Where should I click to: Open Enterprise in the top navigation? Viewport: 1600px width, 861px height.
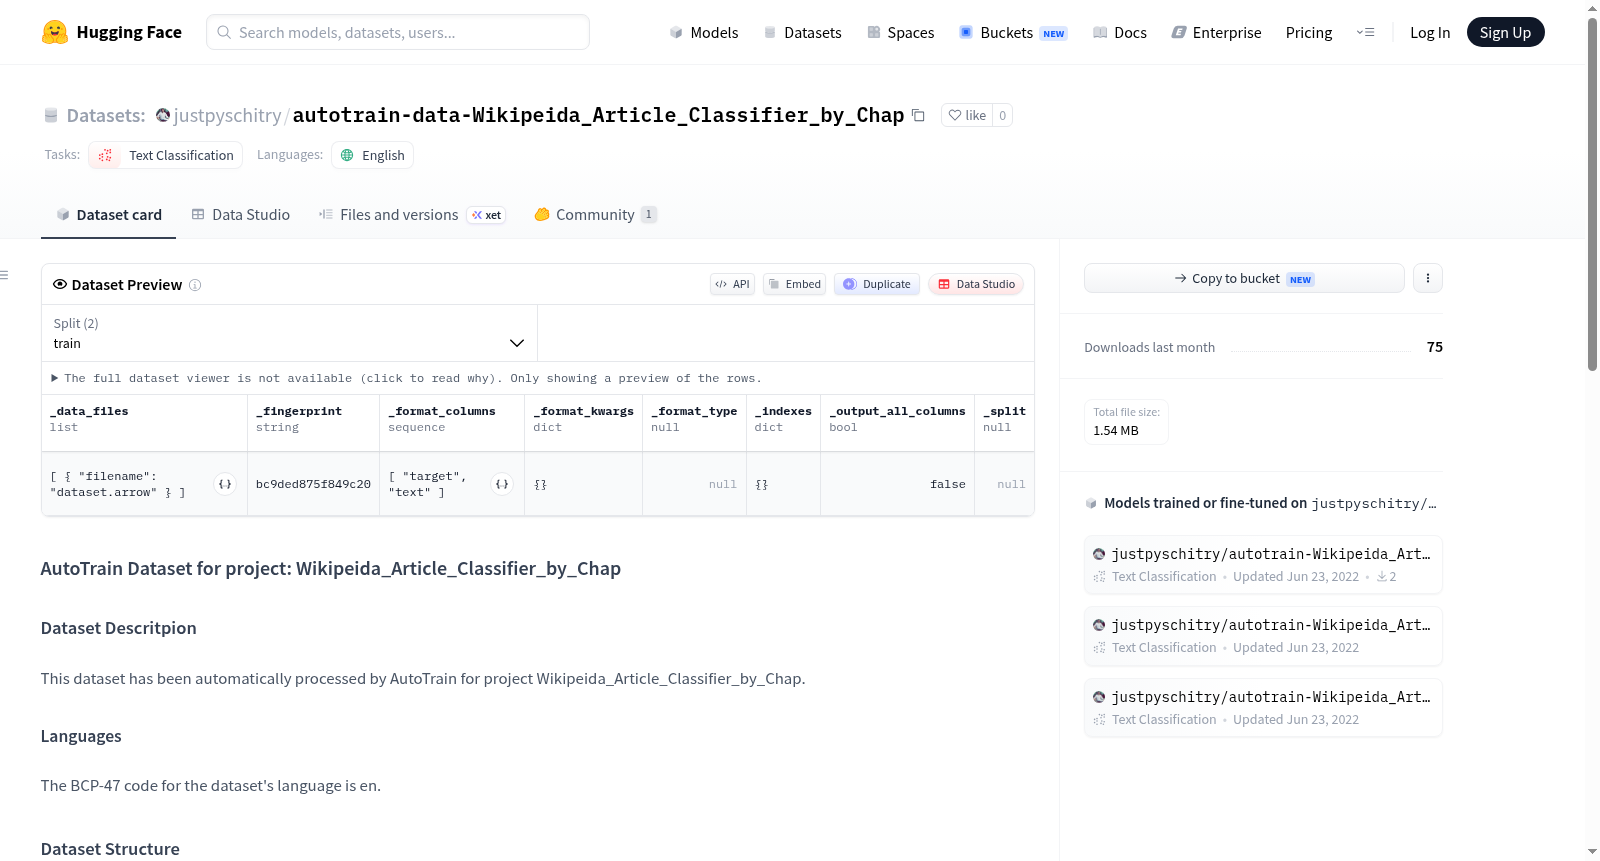tap(1216, 33)
